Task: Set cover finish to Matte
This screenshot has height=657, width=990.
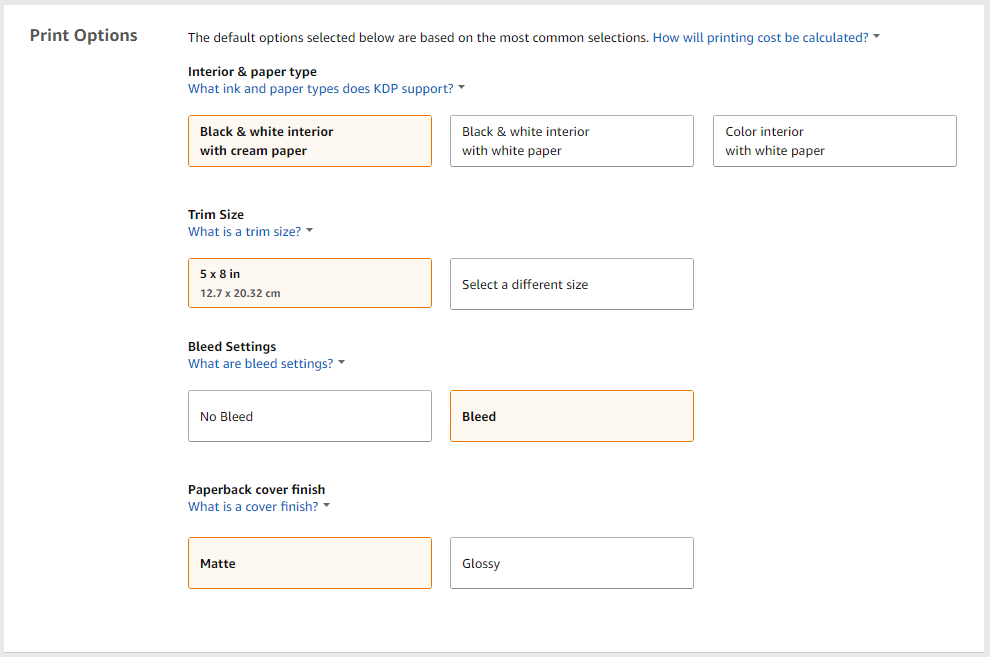Action: pos(309,563)
